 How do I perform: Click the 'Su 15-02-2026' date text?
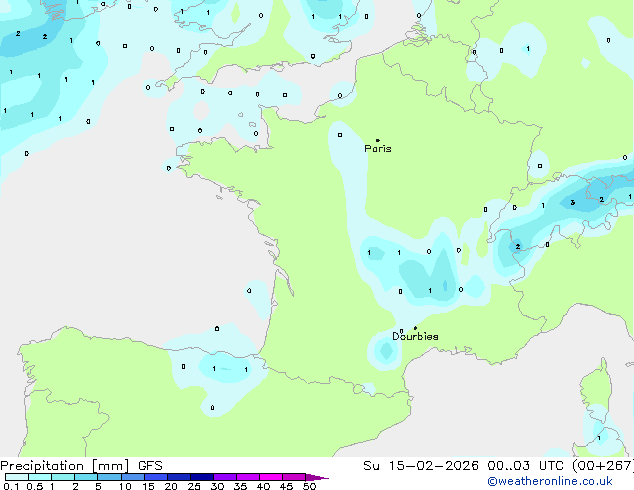[421, 466]
